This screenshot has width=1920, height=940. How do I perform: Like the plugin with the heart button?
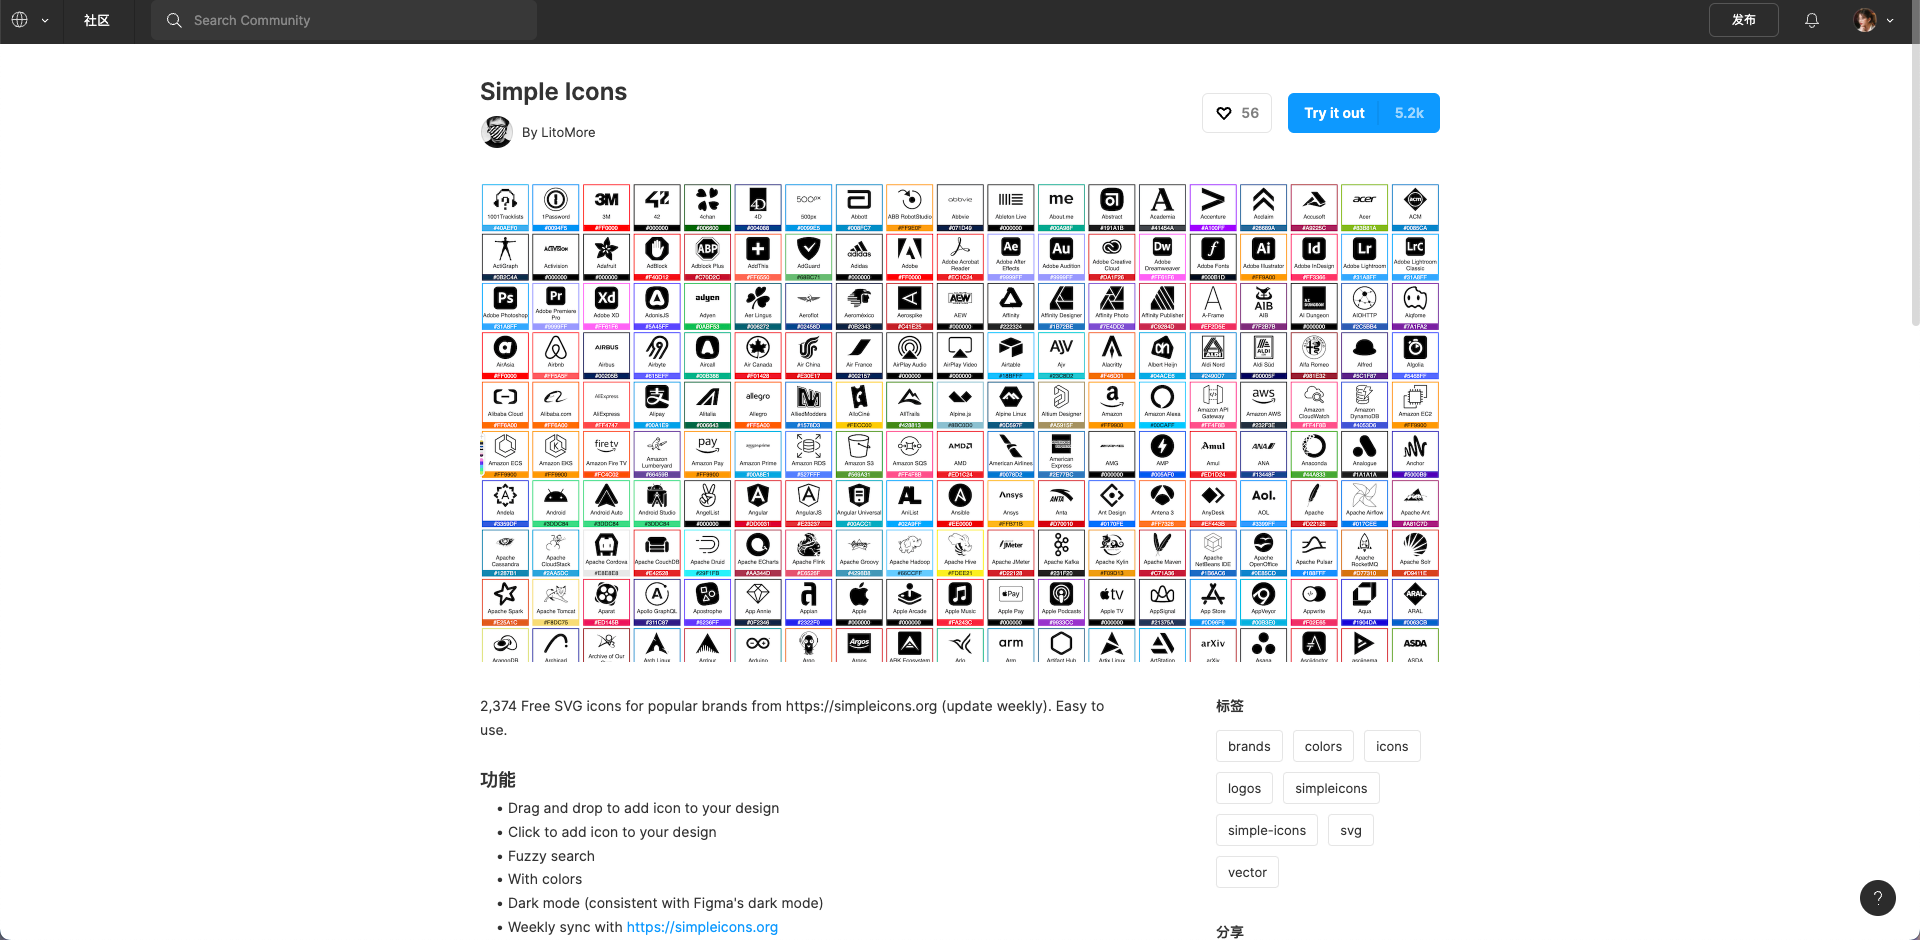(1237, 113)
